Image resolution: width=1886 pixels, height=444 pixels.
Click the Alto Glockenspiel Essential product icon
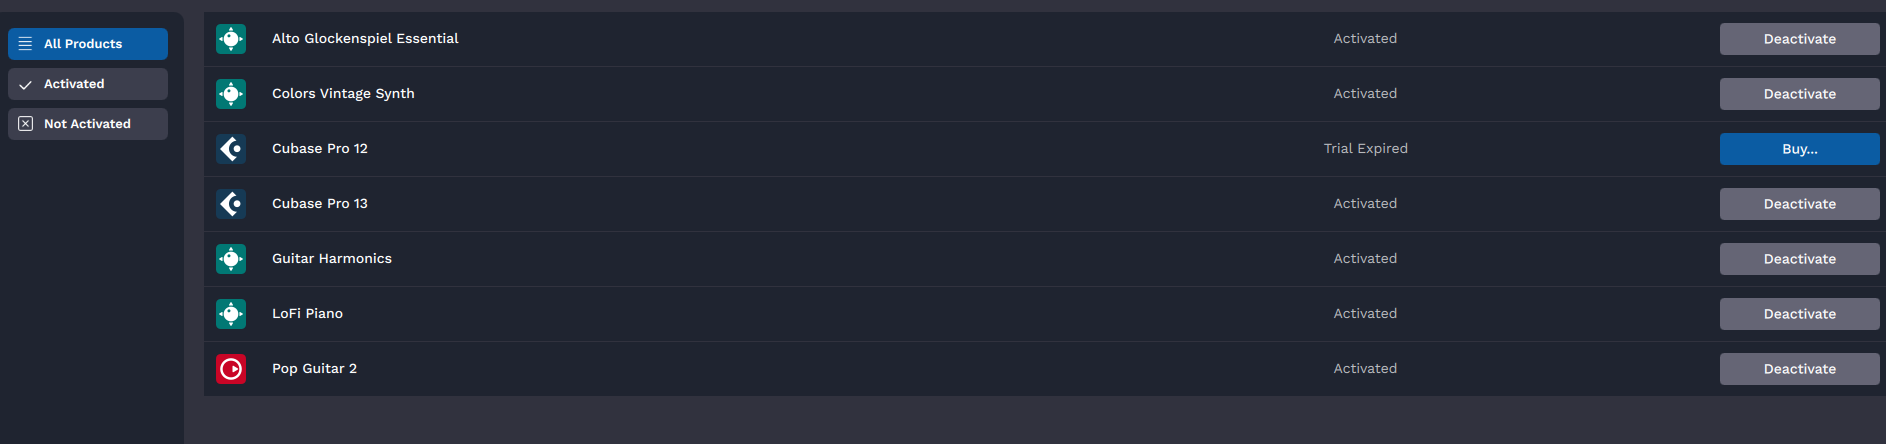click(x=231, y=39)
